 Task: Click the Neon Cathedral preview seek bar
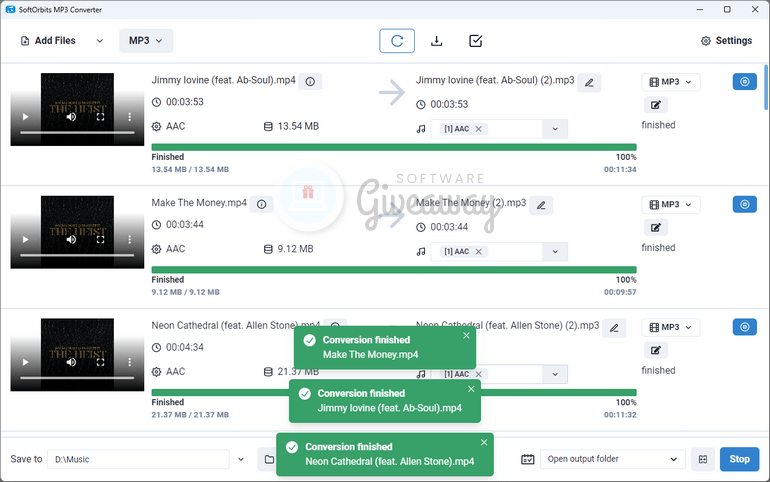(x=77, y=378)
